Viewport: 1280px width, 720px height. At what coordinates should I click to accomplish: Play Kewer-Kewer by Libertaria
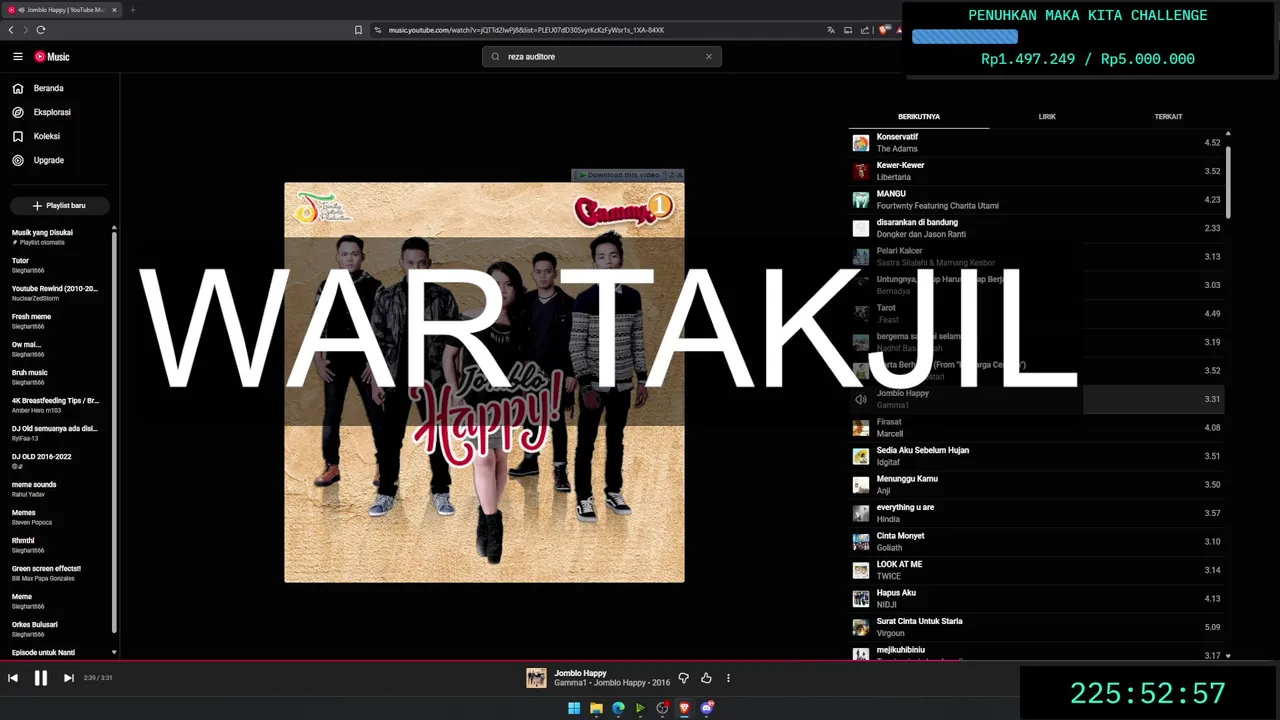pyautogui.click(x=1037, y=171)
